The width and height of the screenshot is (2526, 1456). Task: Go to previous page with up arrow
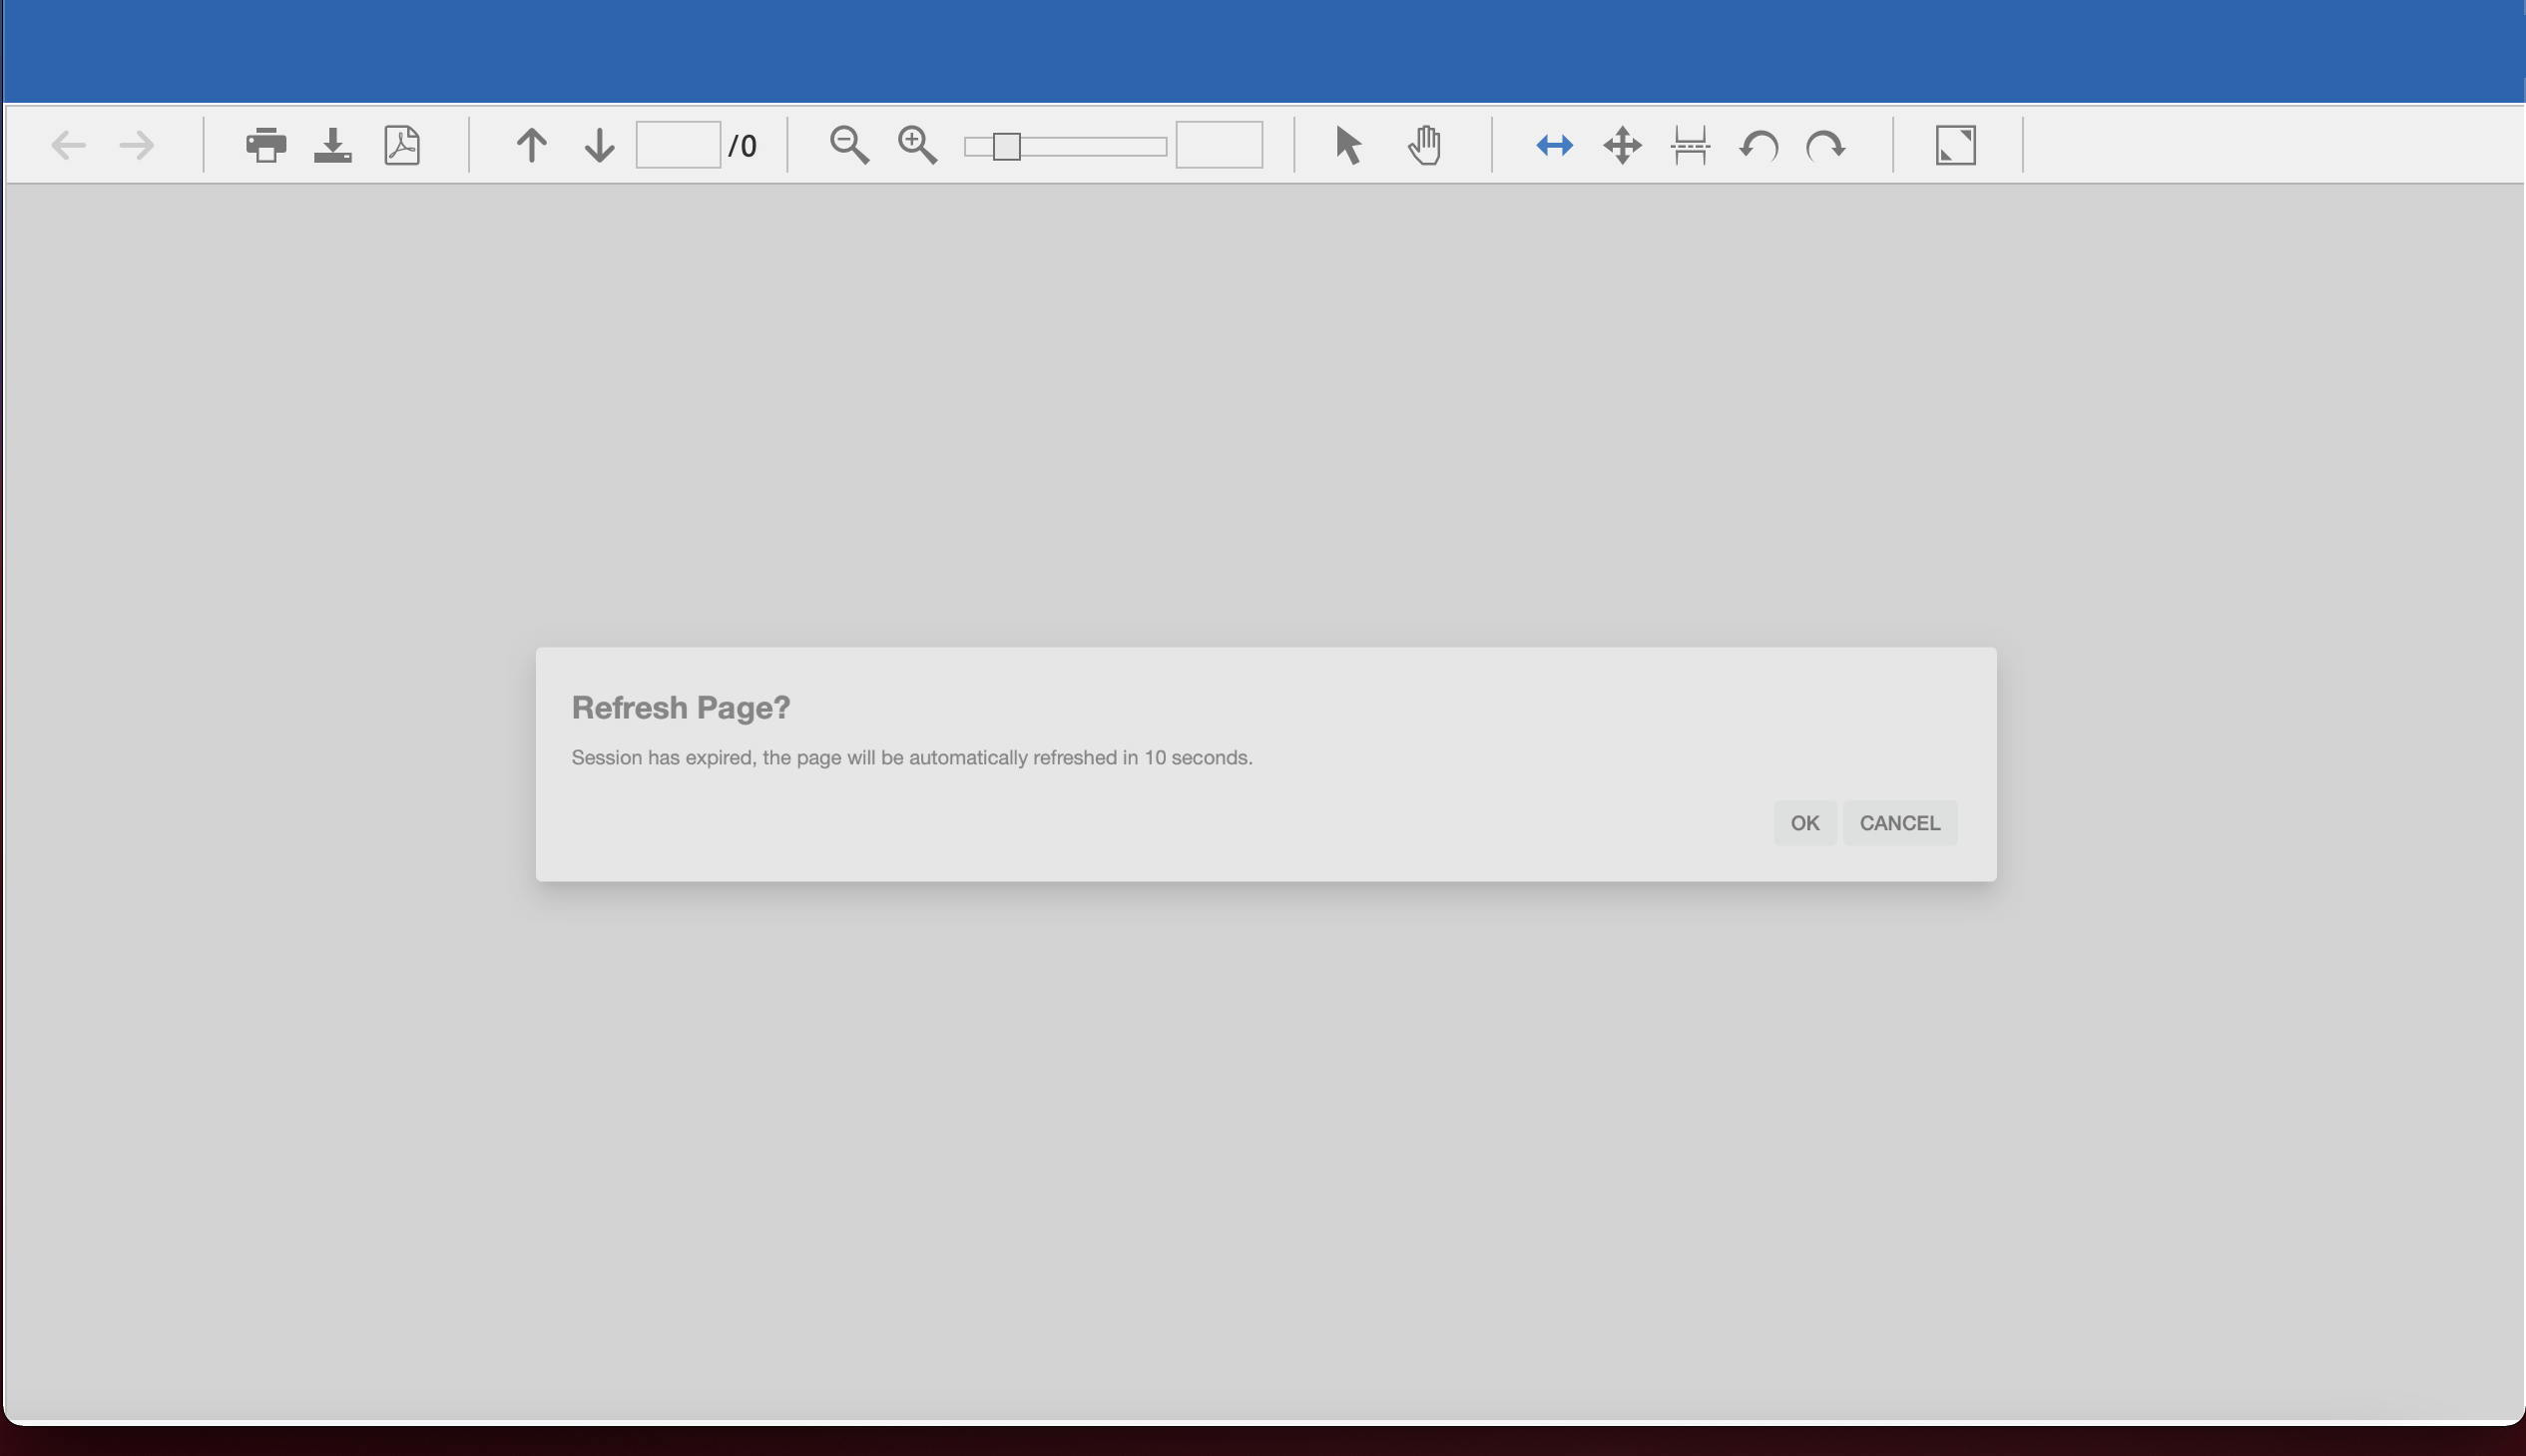531,145
